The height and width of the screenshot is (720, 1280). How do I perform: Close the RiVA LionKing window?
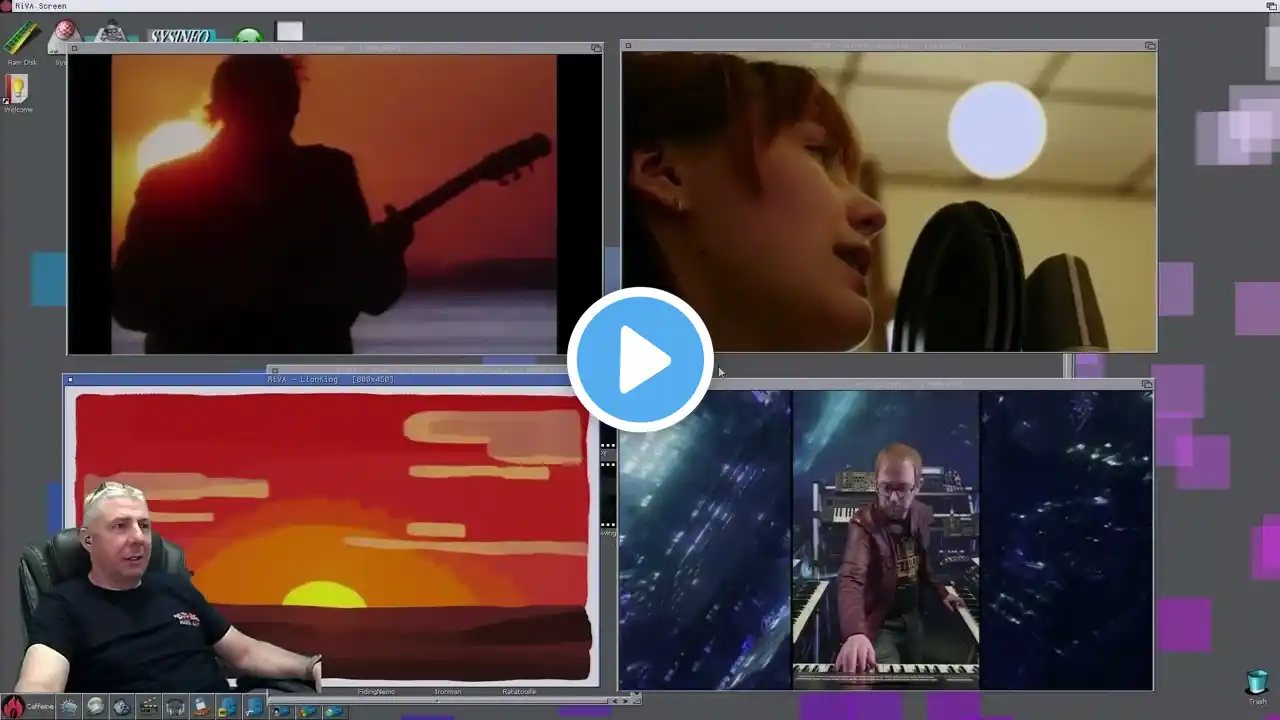(70, 380)
